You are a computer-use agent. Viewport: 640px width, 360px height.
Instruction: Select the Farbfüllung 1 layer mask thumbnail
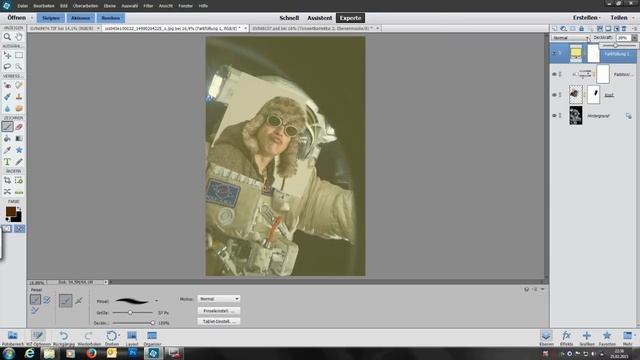(593, 53)
